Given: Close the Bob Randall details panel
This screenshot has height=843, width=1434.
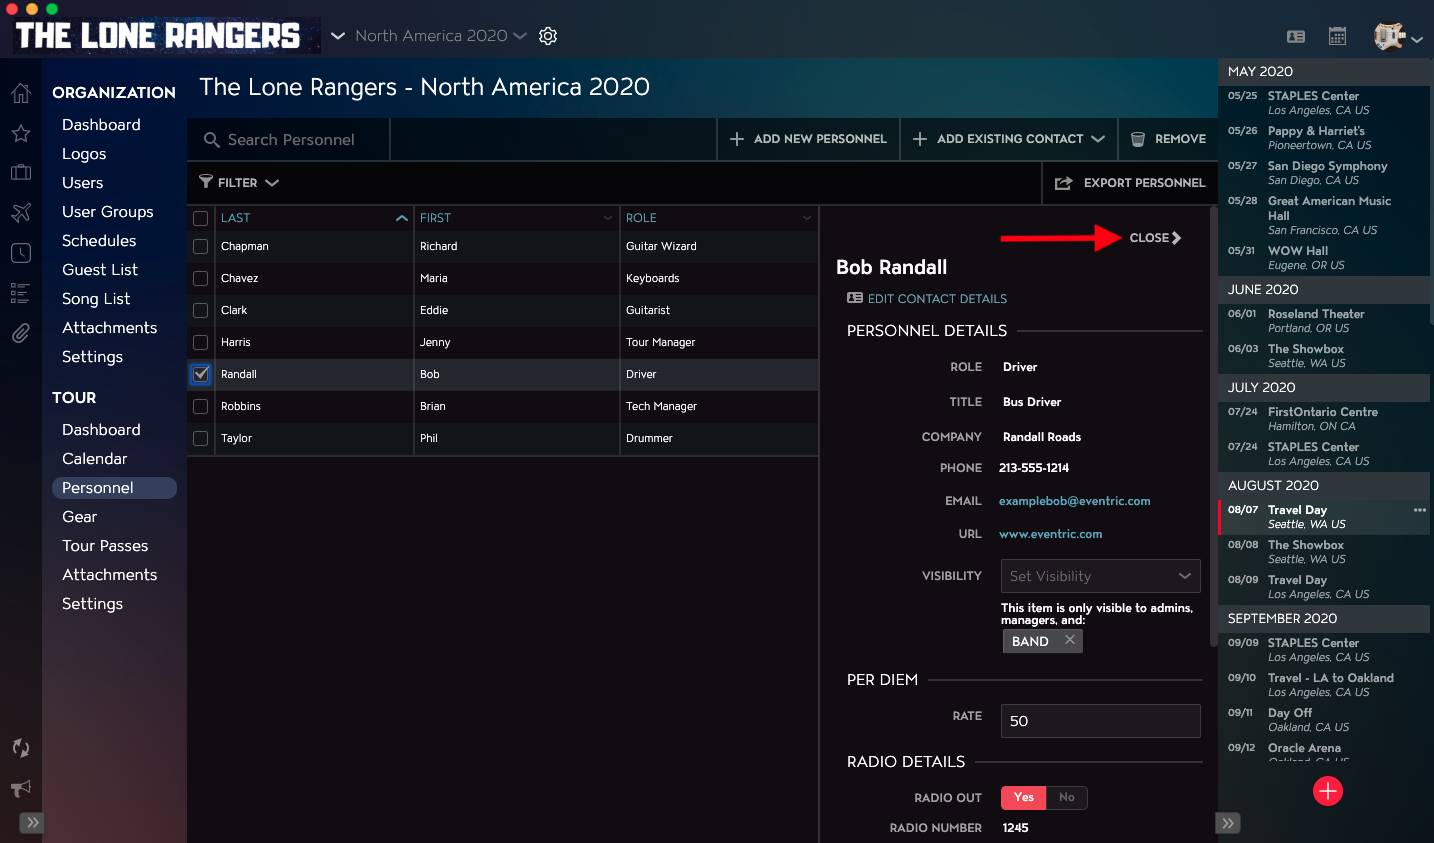Looking at the screenshot, I should coord(1155,238).
